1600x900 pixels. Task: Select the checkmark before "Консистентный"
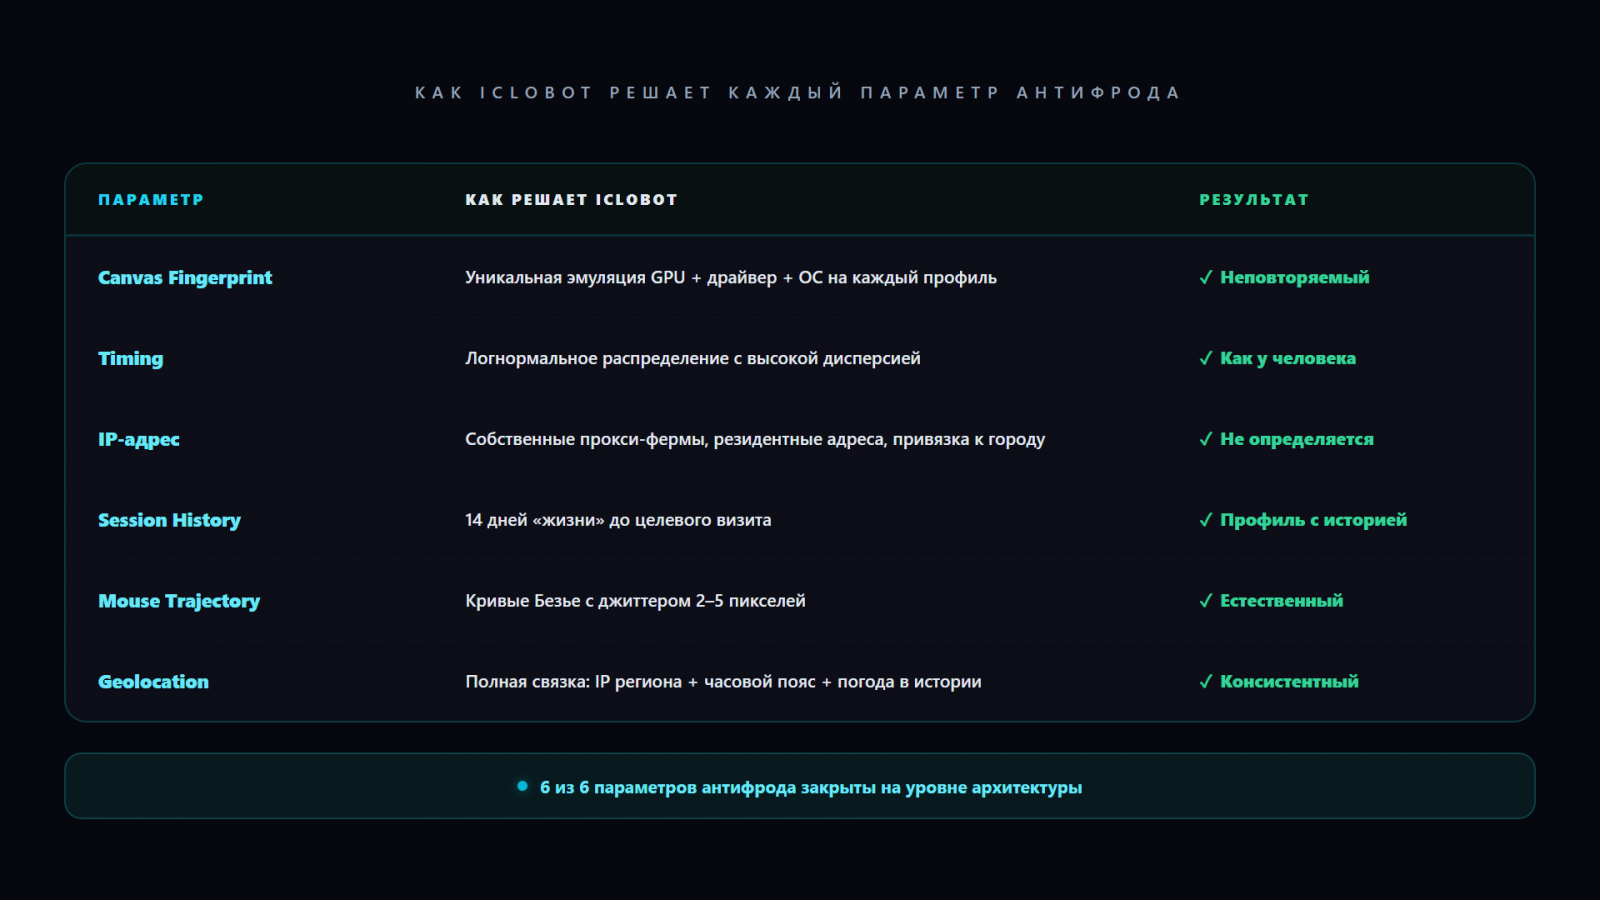(x=1206, y=682)
